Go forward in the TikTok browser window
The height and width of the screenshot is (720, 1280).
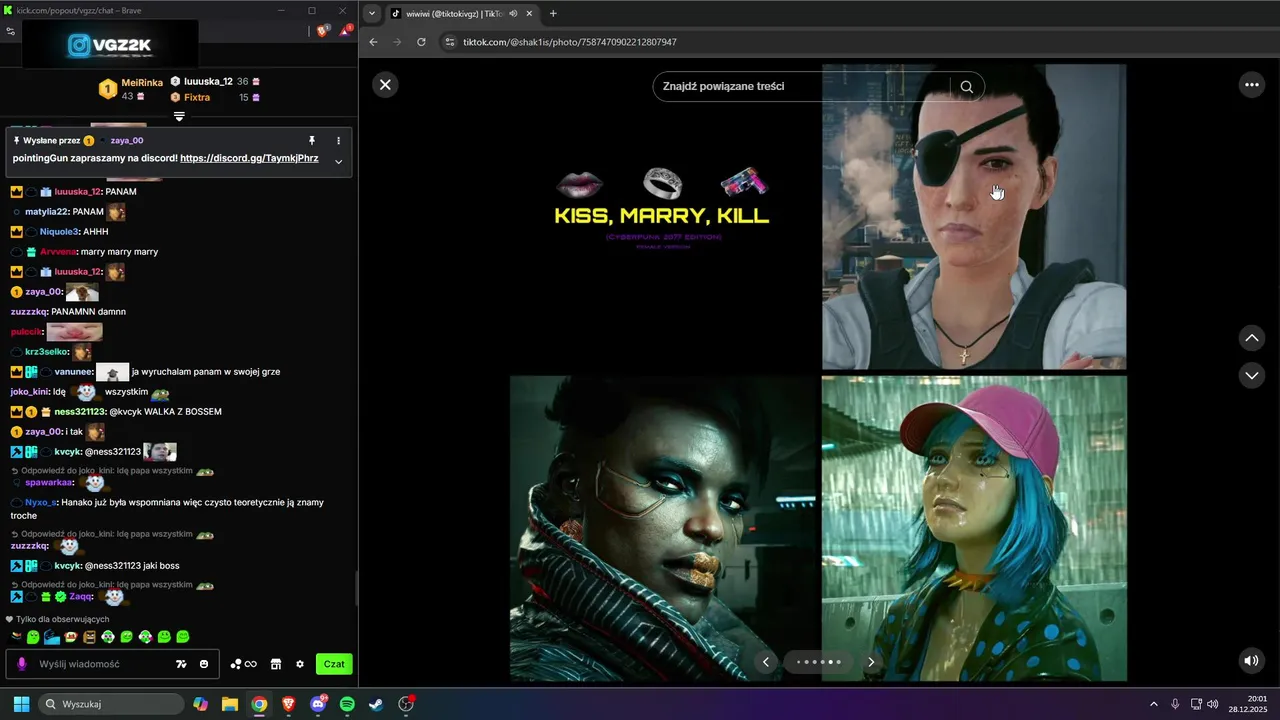point(397,42)
